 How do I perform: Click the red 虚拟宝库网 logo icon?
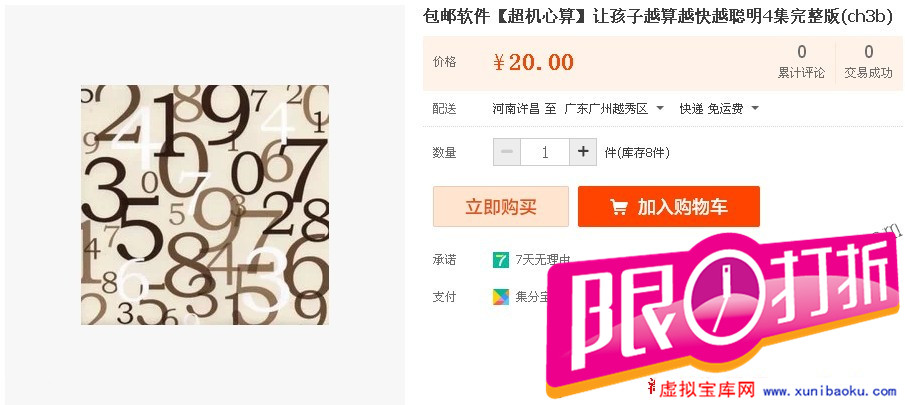point(653,391)
